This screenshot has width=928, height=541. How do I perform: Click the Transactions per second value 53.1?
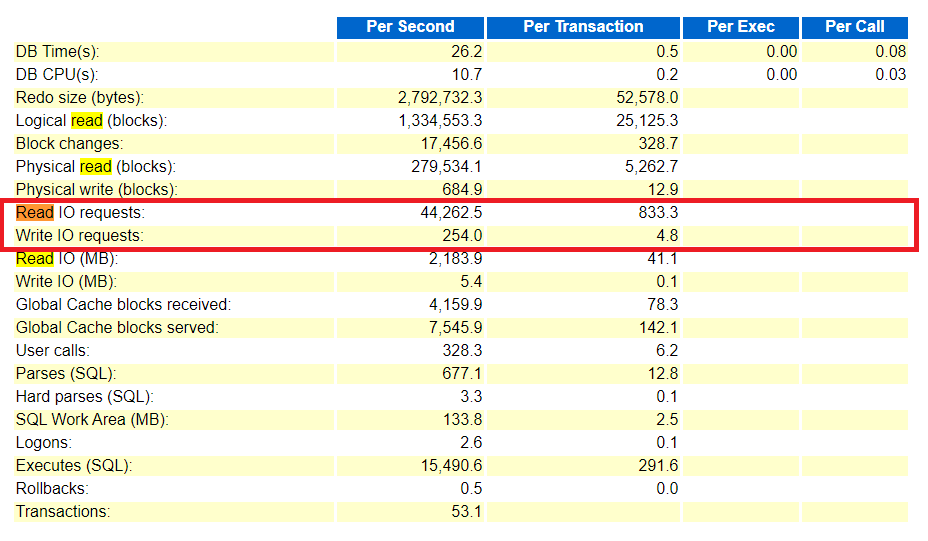(466, 512)
